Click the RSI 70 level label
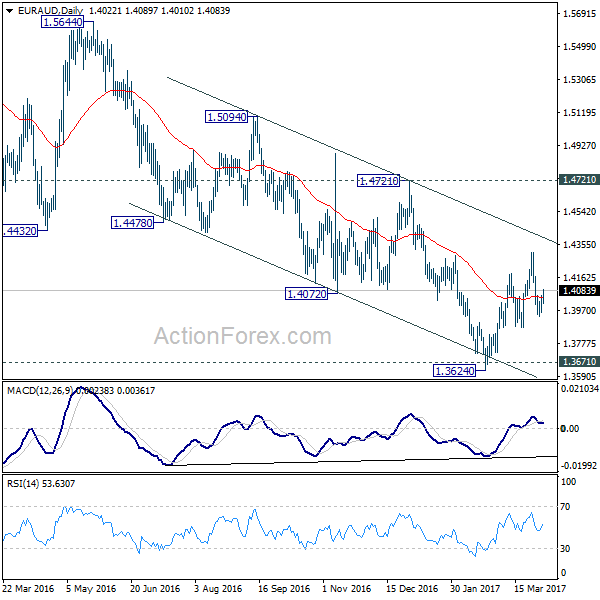This screenshot has height=600, width=600. (565, 507)
